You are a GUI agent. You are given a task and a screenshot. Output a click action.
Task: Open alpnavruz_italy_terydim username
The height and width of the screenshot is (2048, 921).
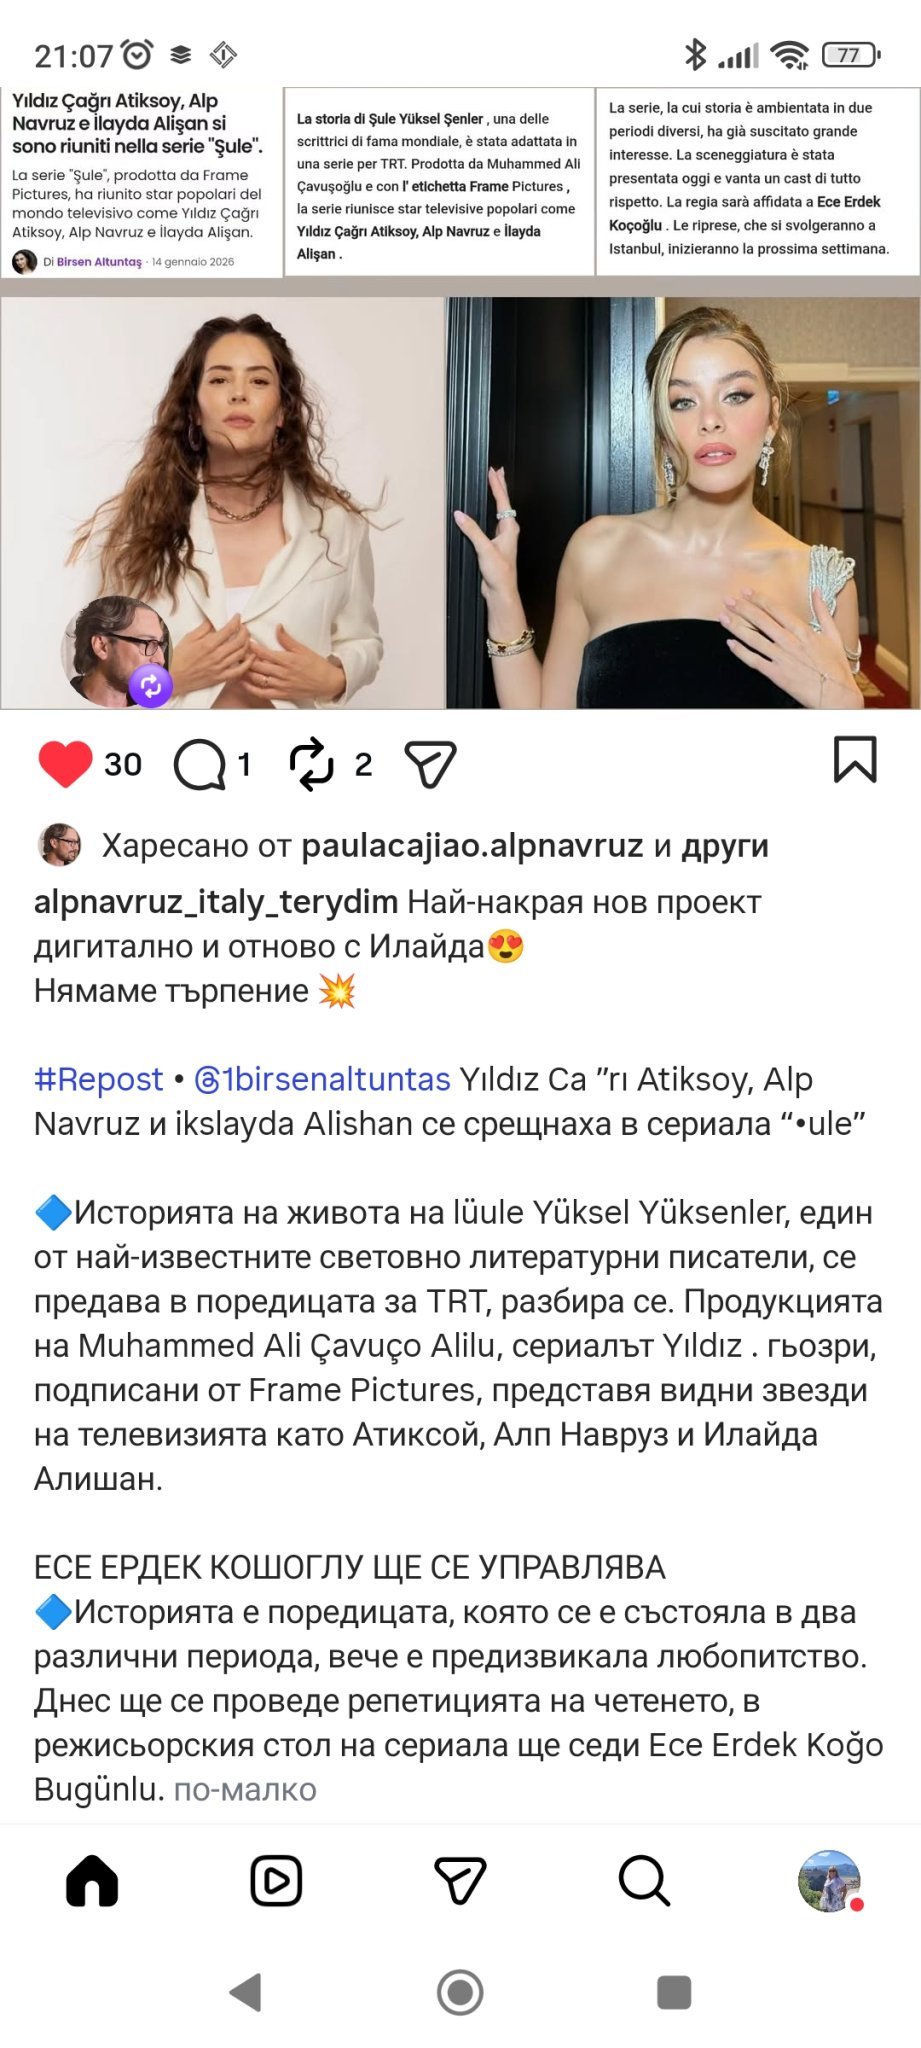pos(216,902)
